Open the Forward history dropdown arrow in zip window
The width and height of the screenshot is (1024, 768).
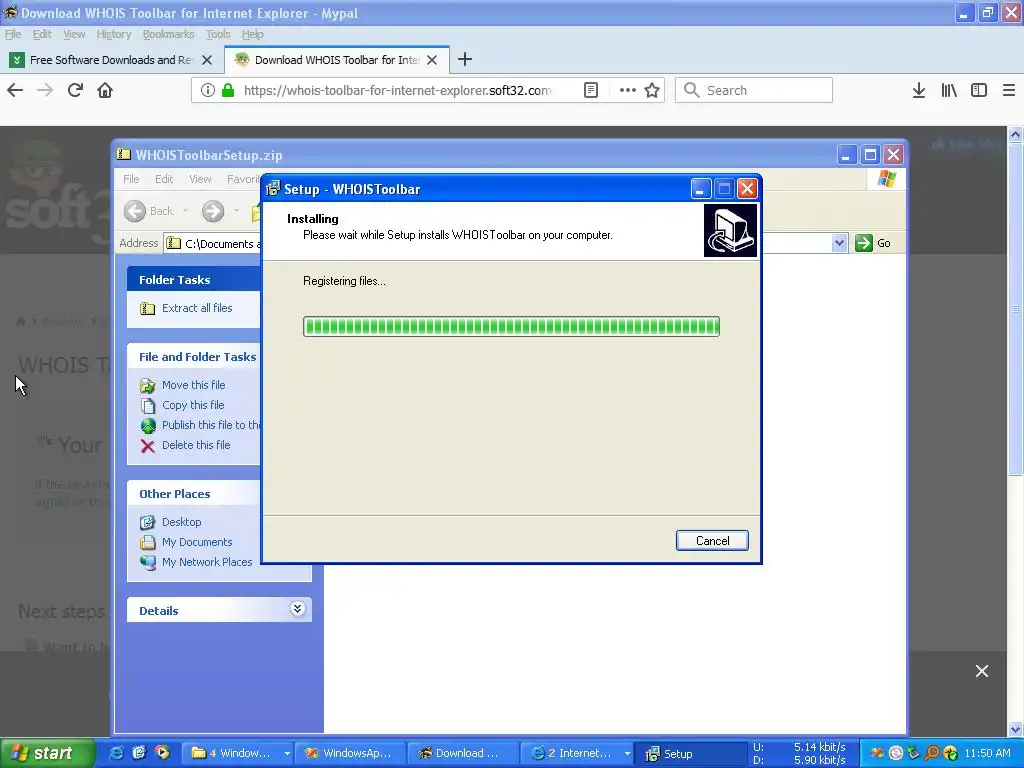(x=236, y=211)
